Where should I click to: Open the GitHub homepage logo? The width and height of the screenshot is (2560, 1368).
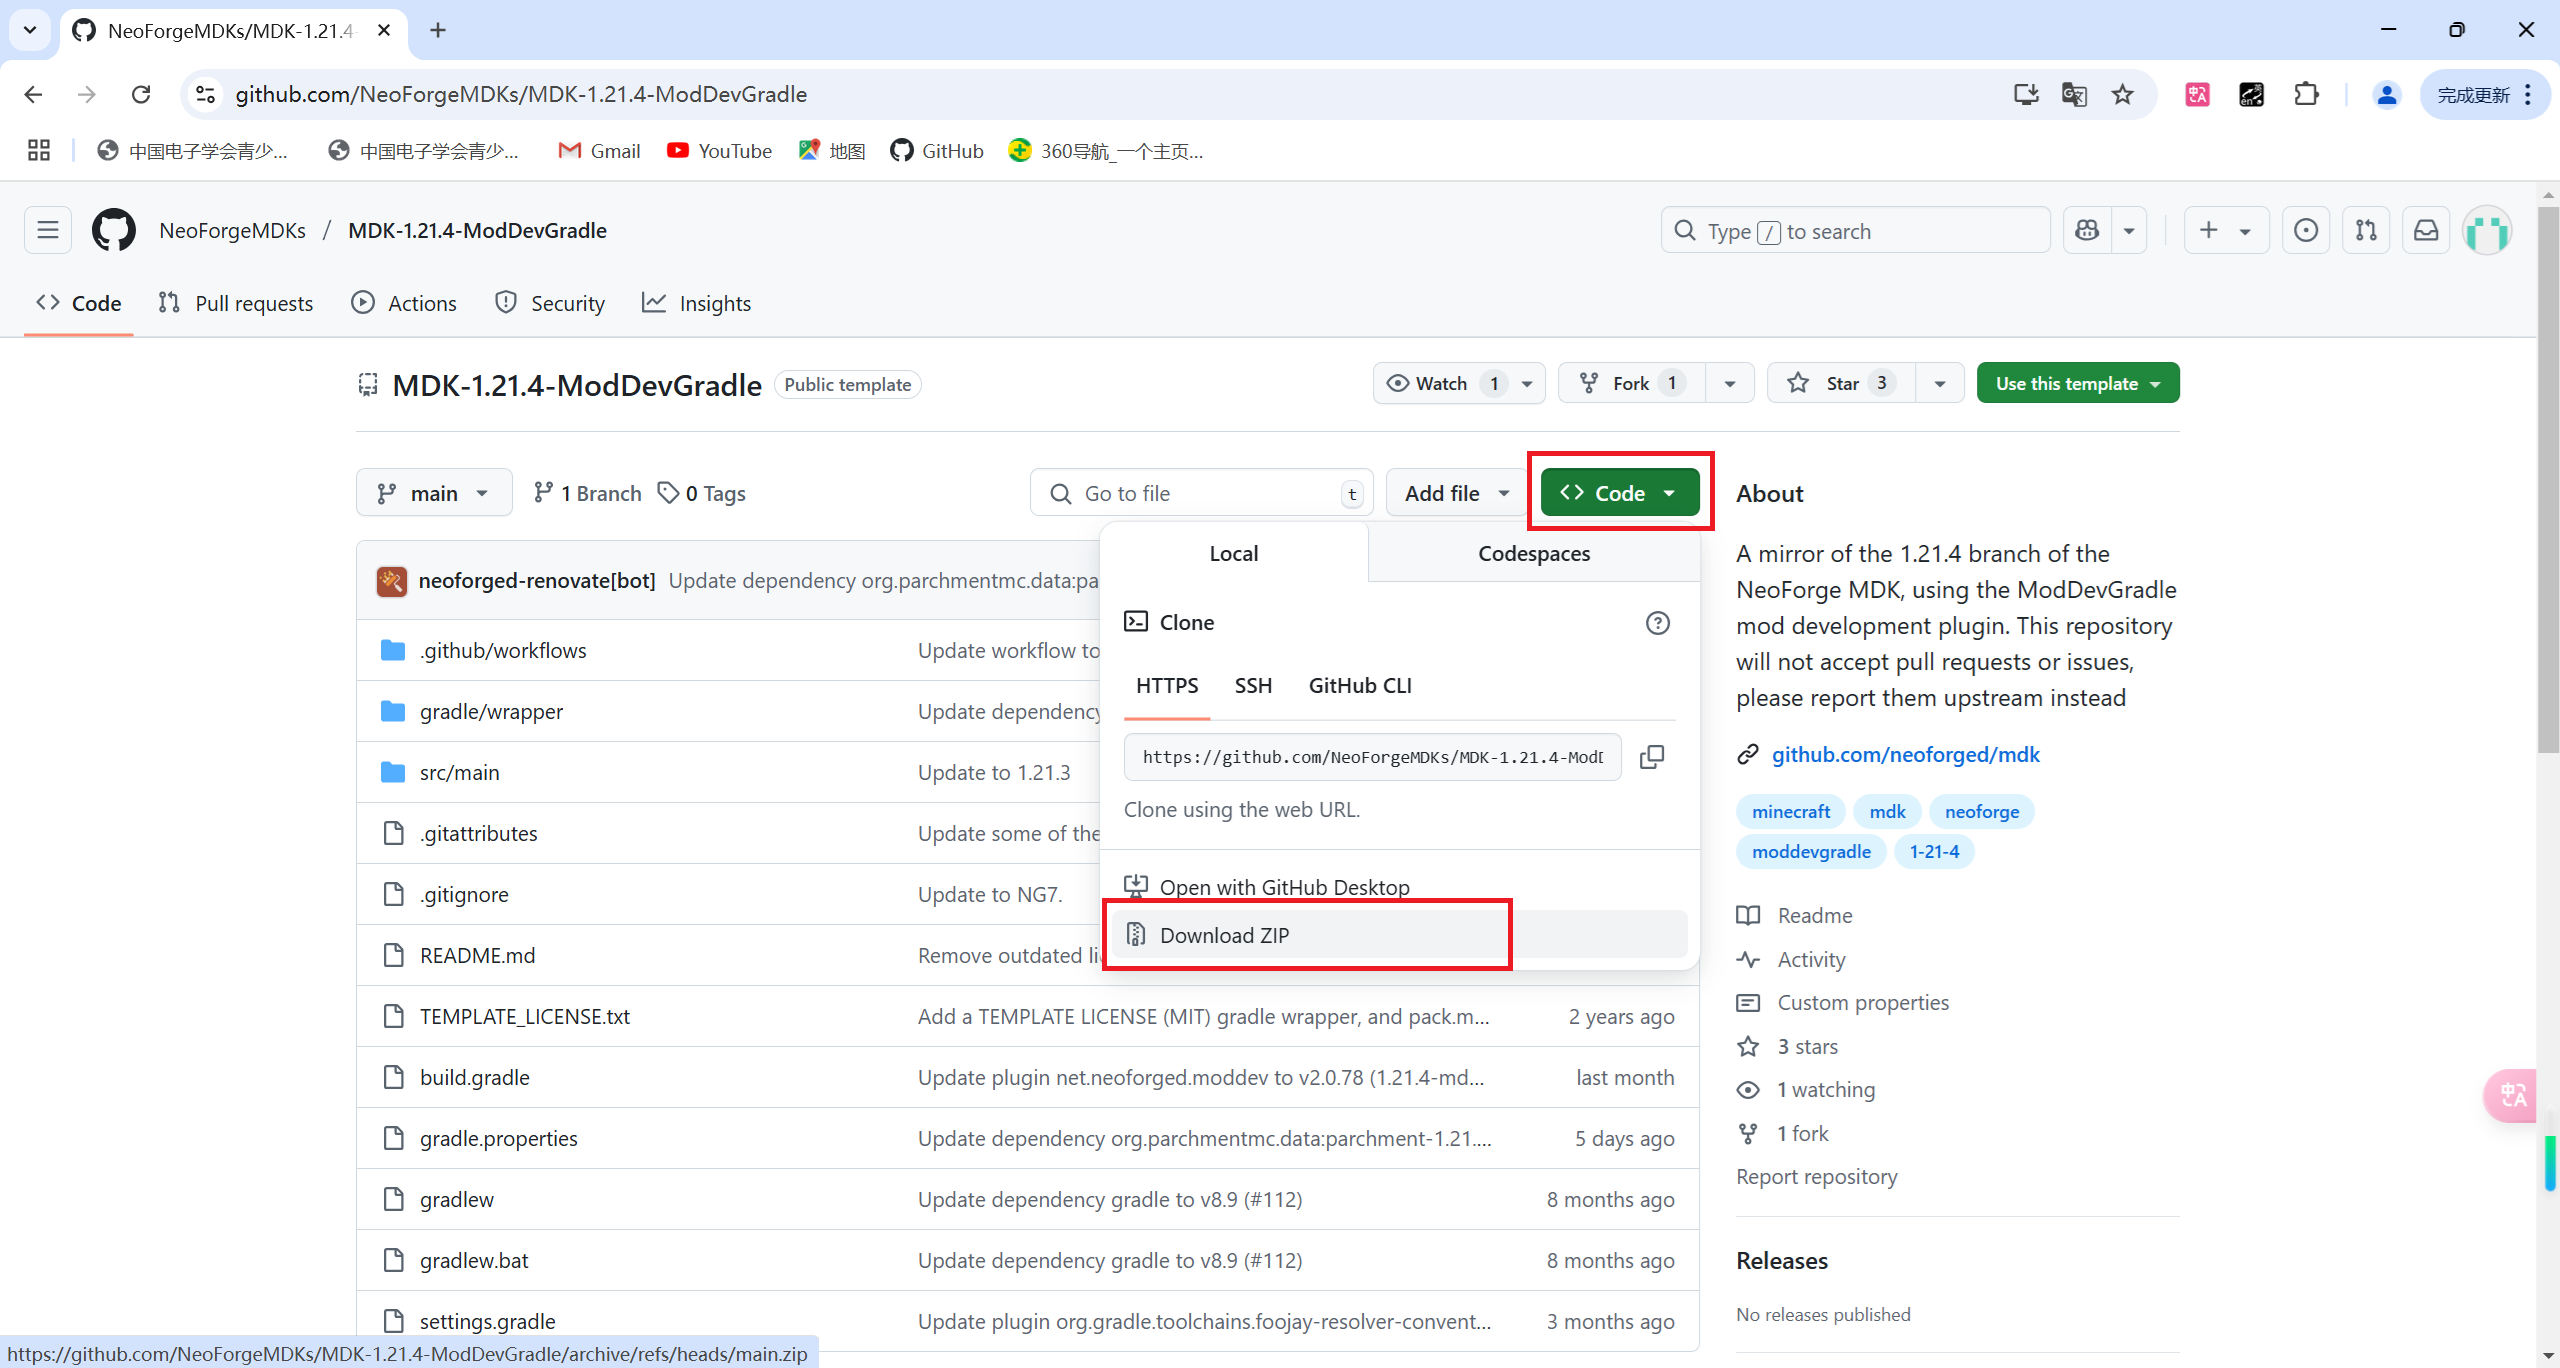114,231
